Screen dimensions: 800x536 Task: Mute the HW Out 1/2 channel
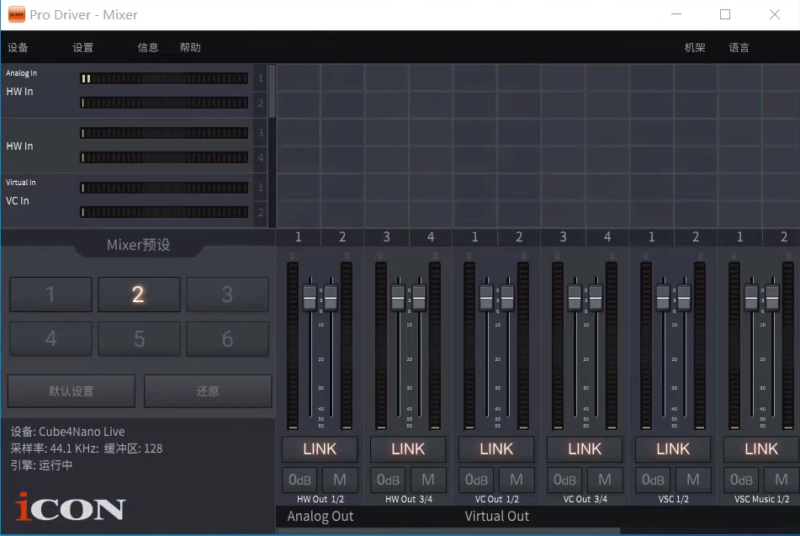click(340, 480)
